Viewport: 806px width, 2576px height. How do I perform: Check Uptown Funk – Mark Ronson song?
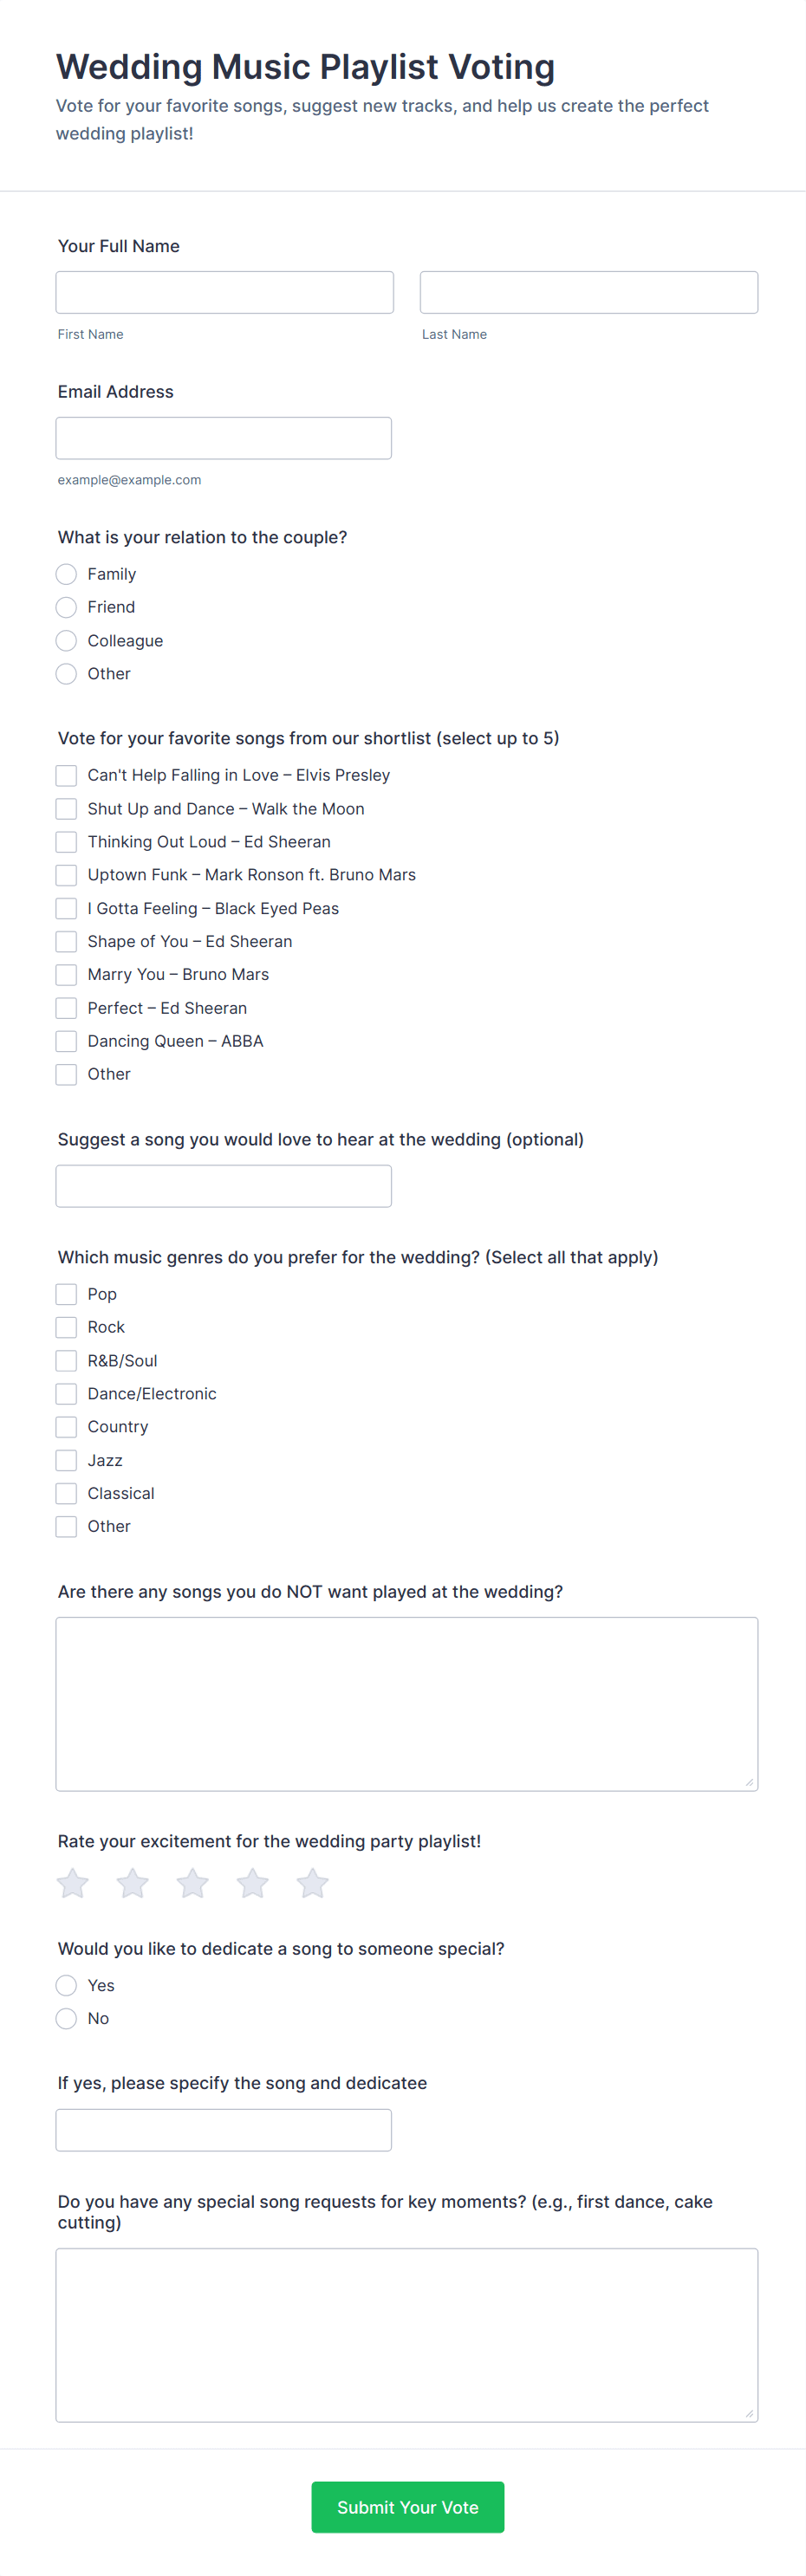[66, 875]
